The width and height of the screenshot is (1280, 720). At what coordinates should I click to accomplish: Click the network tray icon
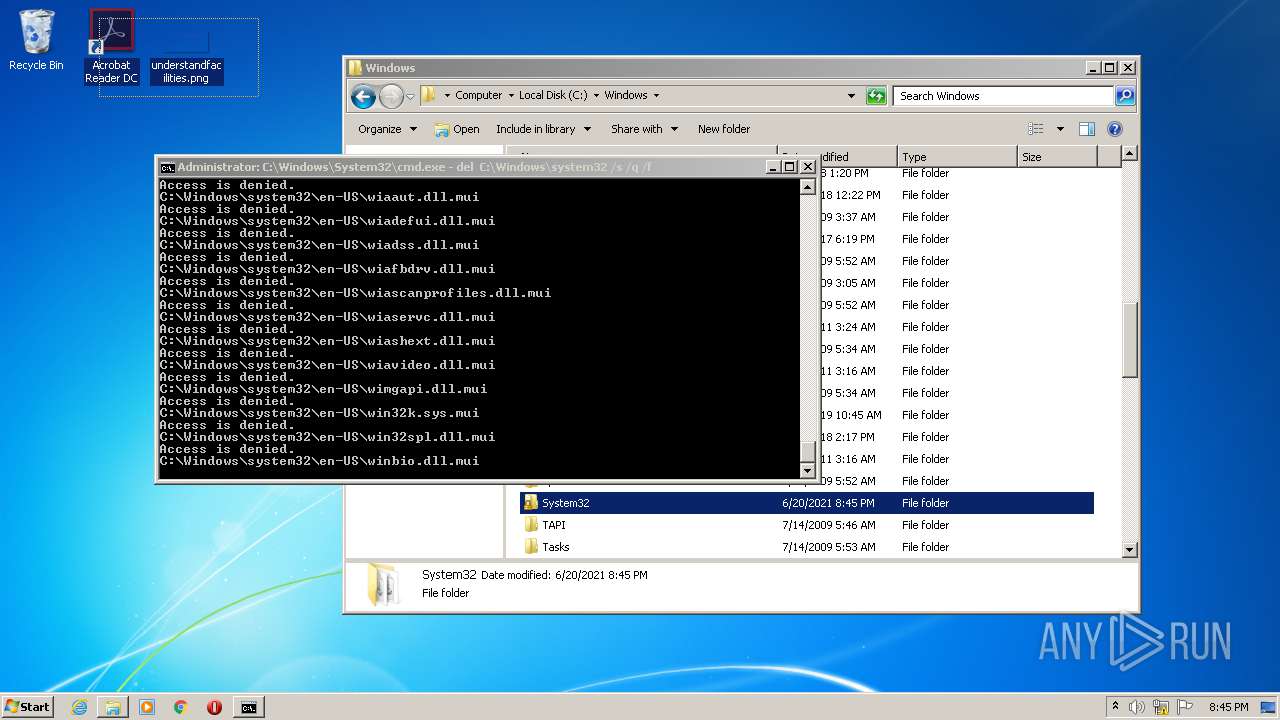[1161, 707]
